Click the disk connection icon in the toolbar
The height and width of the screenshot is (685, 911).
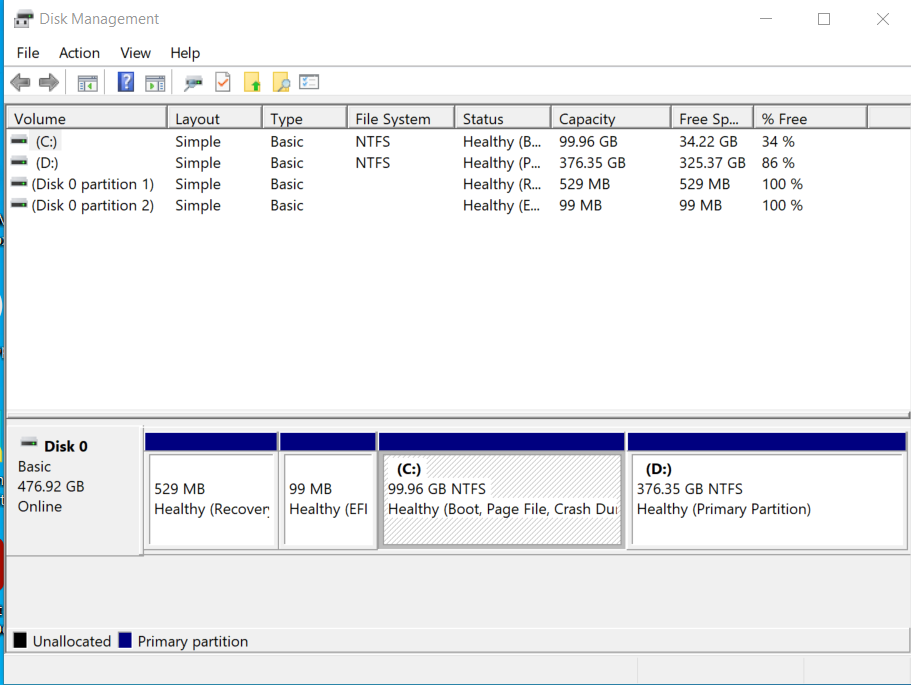194,83
